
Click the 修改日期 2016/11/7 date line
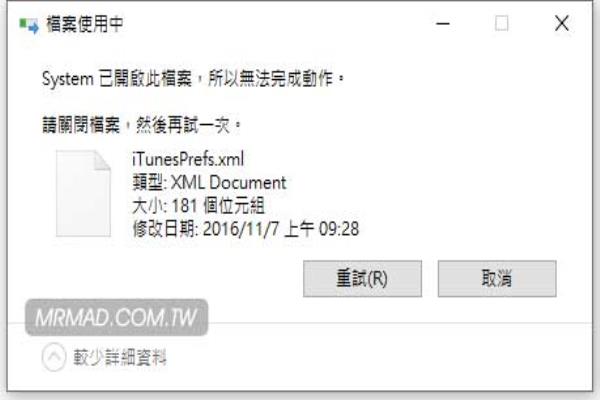[246, 229]
